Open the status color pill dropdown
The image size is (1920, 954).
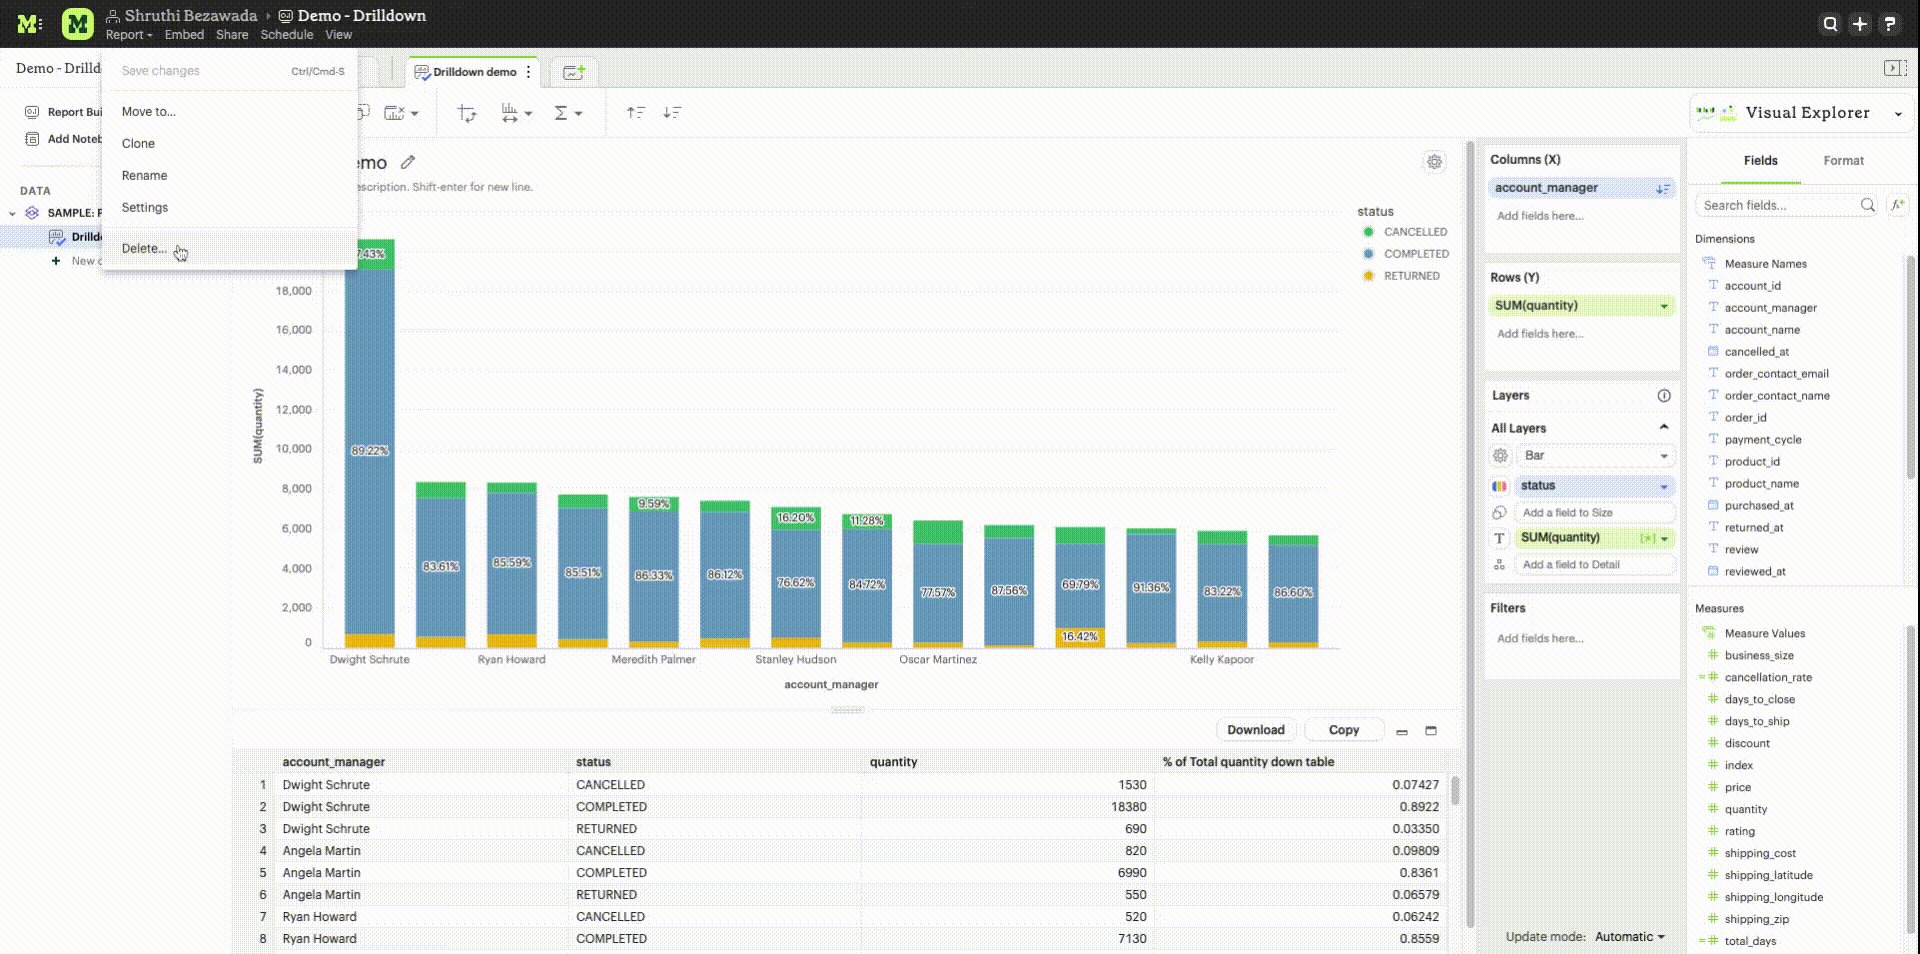pos(1664,487)
